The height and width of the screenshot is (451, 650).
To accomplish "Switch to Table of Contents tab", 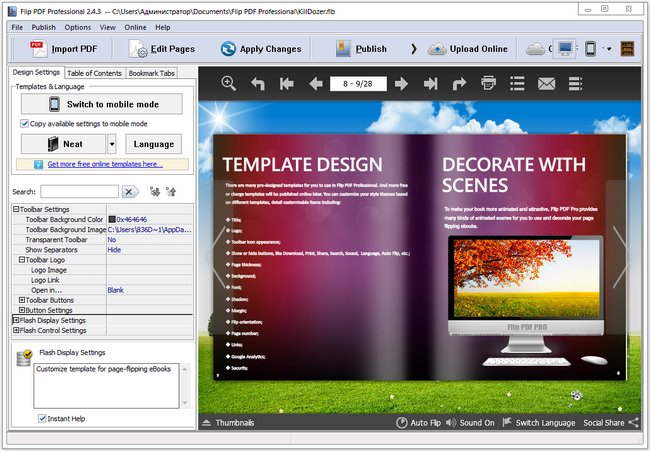I will [95, 73].
